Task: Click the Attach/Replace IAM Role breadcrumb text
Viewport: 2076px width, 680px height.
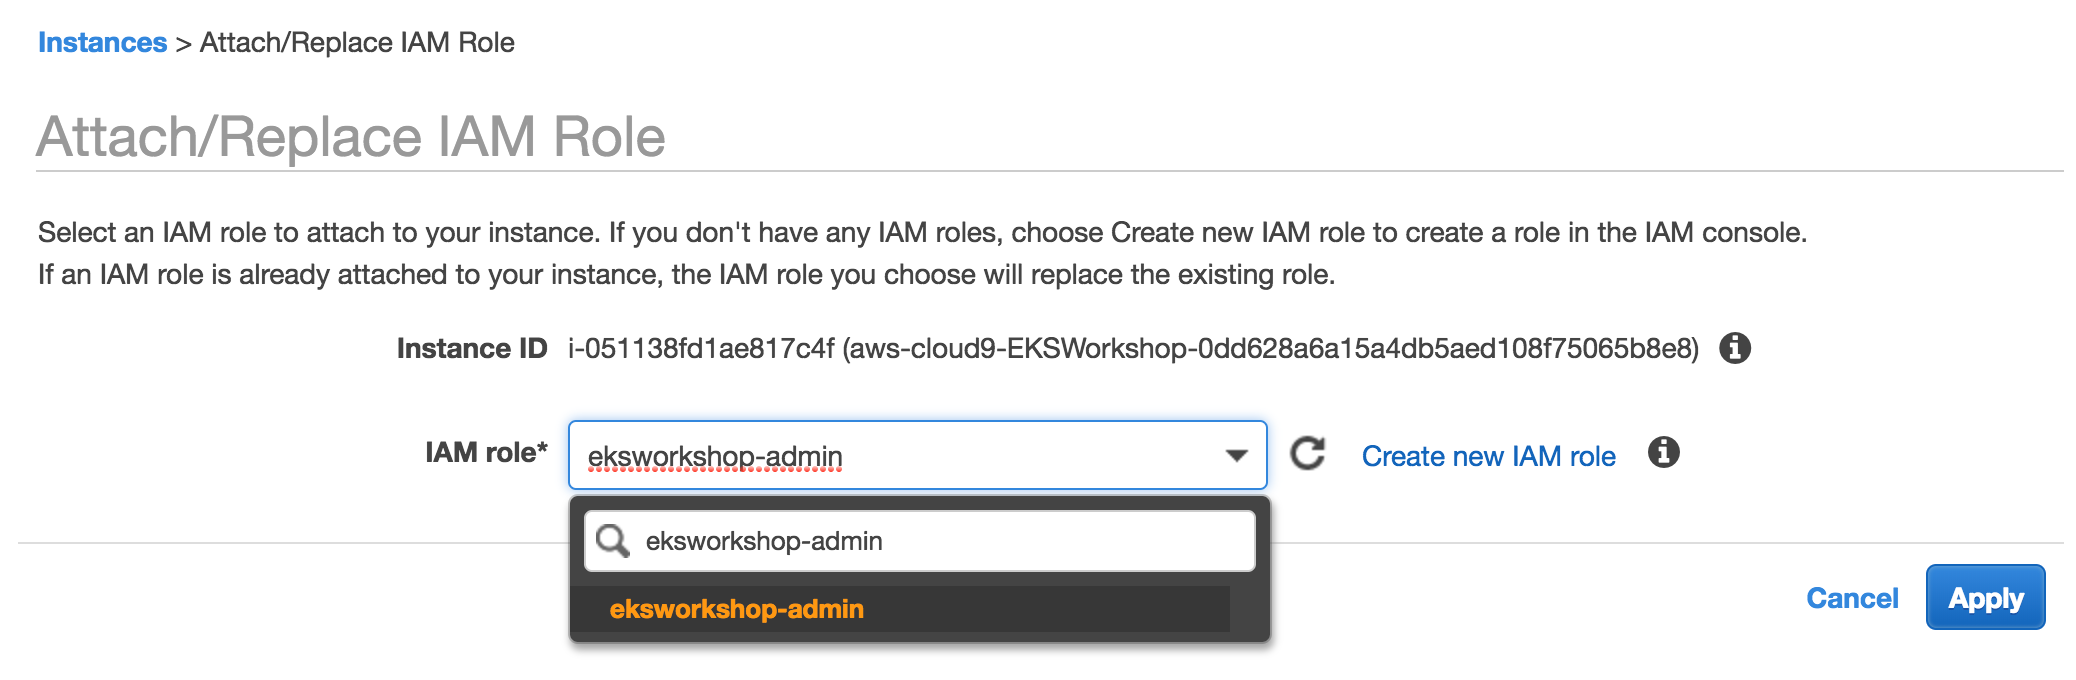Action: click(357, 43)
